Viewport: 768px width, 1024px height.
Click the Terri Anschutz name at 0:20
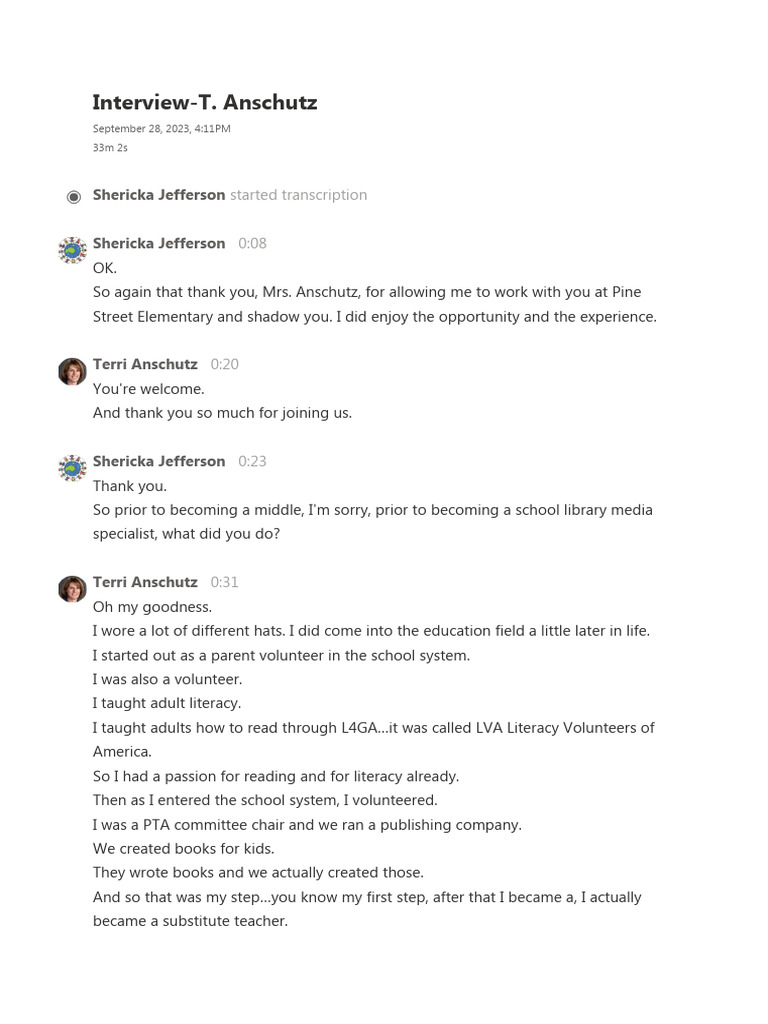point(145,365)
